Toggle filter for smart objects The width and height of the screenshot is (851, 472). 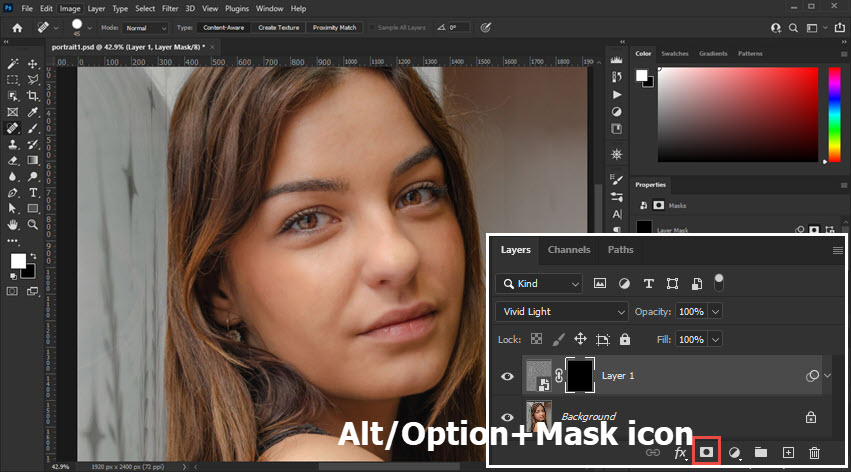tap(697, 283)
